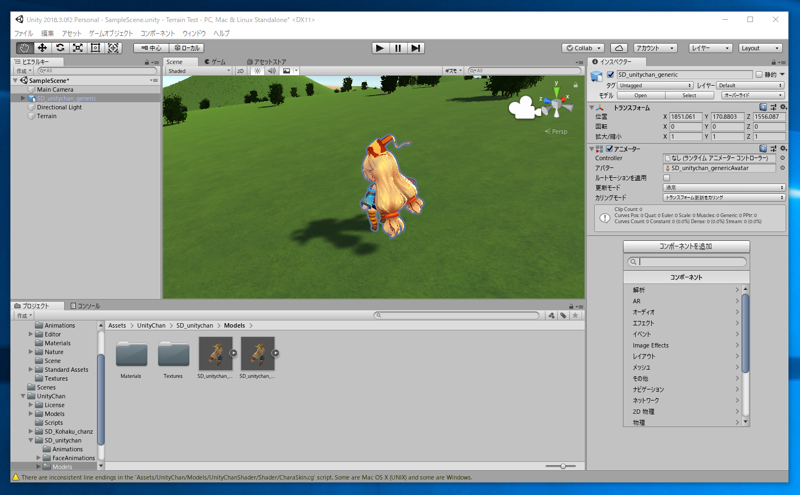Viewport: 800px width, 495px height.
Task: Open the Account dropdown
Action: click(655, 48)
